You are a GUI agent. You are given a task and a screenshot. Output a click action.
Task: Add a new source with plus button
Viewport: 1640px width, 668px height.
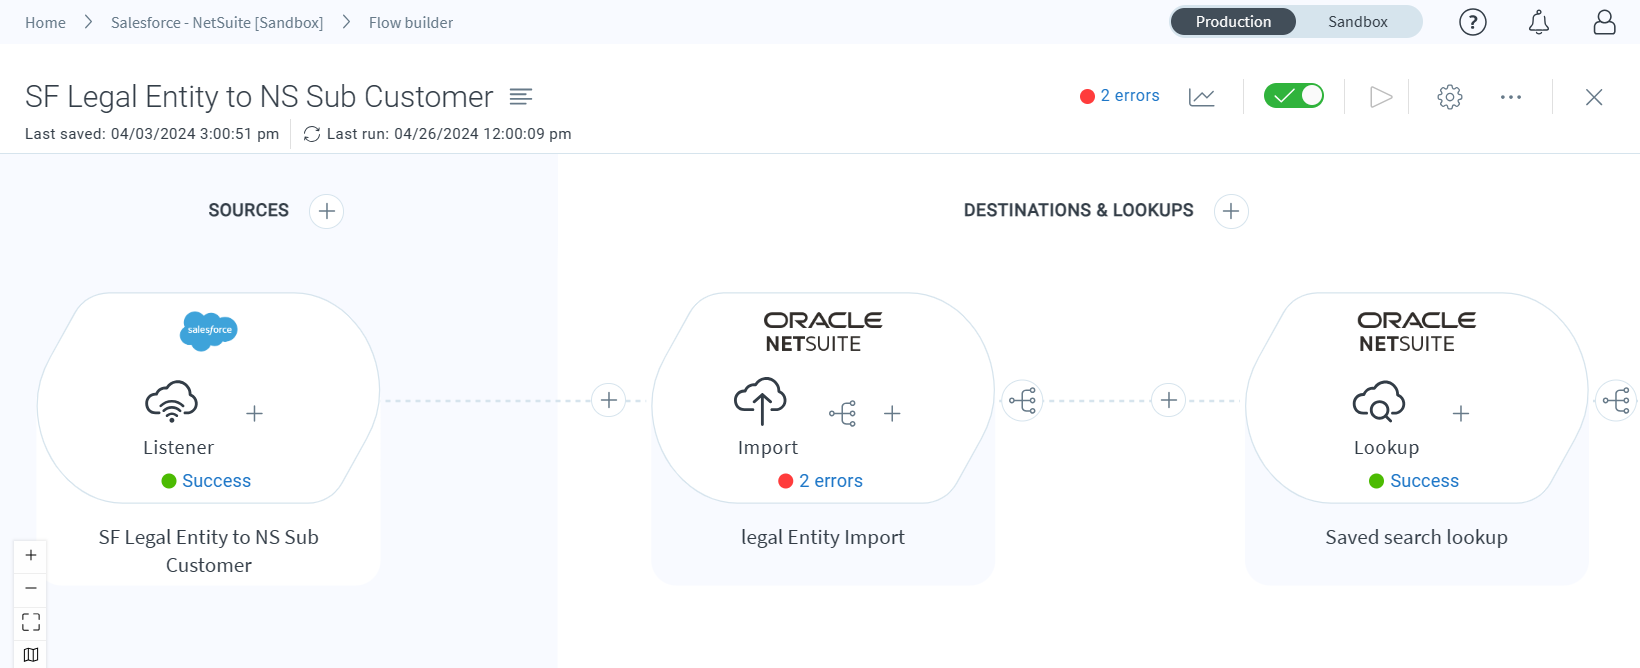pyautogui.click(x=326, y=211)
